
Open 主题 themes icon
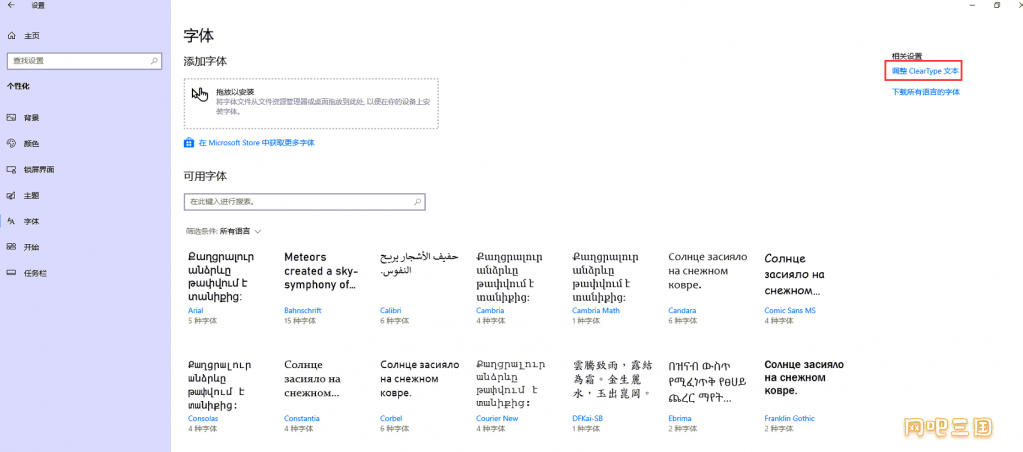pyautogui.click(x=11, y=196)
